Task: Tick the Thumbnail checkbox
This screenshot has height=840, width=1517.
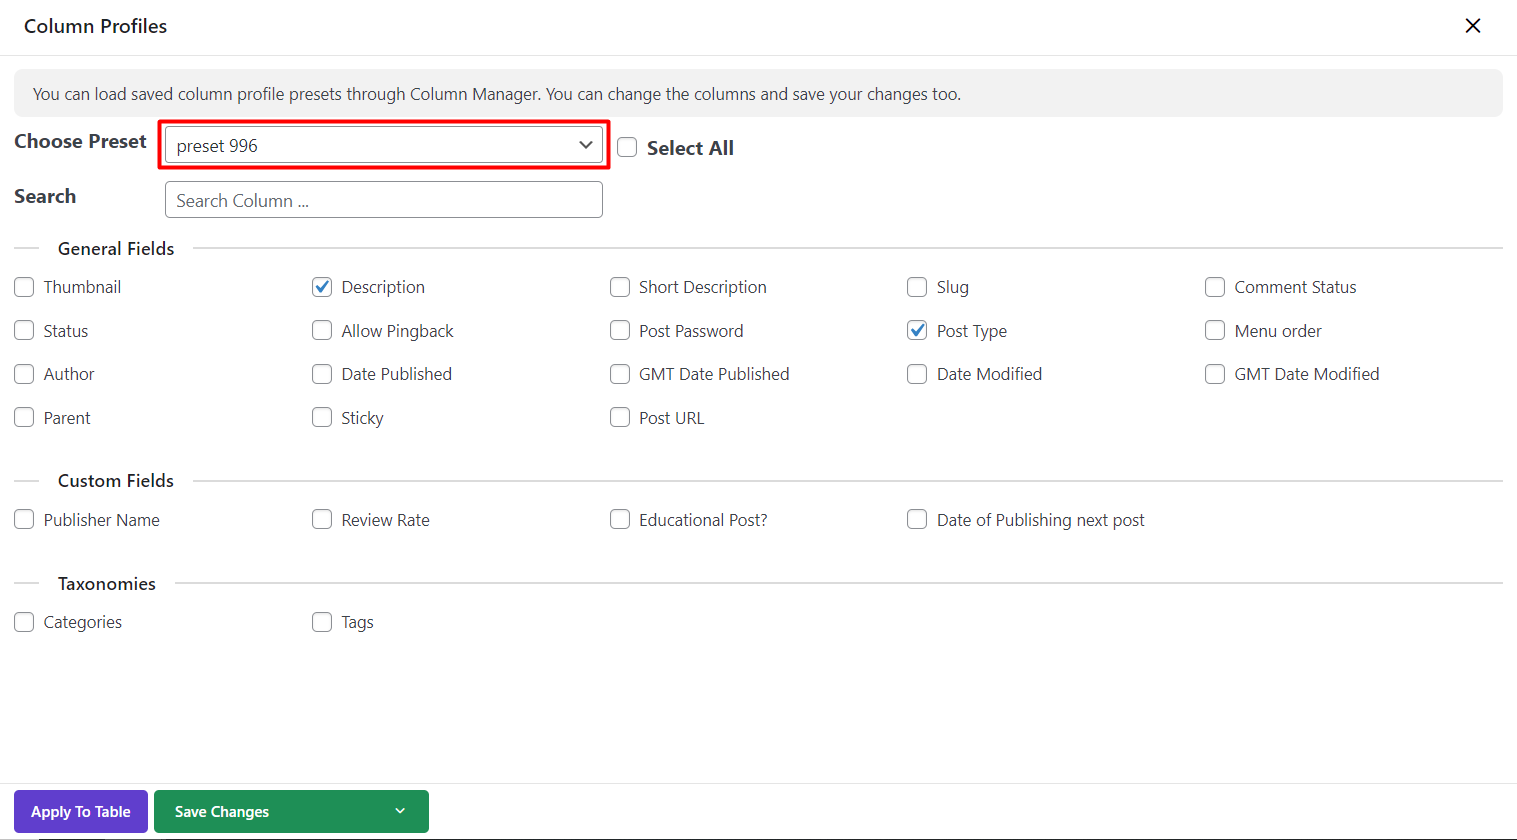Action: 24,287
